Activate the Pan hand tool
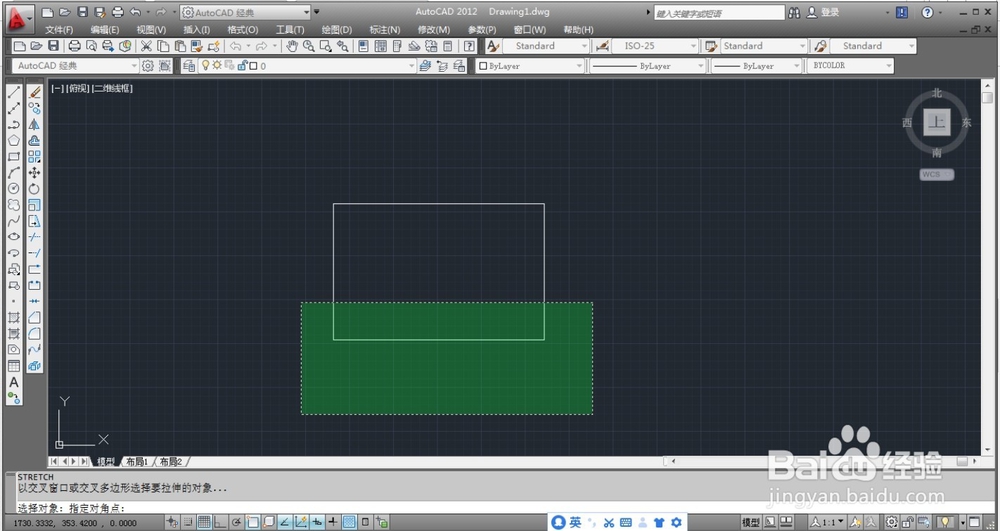This screenshot has width=1000, height=531. (292, 46)
